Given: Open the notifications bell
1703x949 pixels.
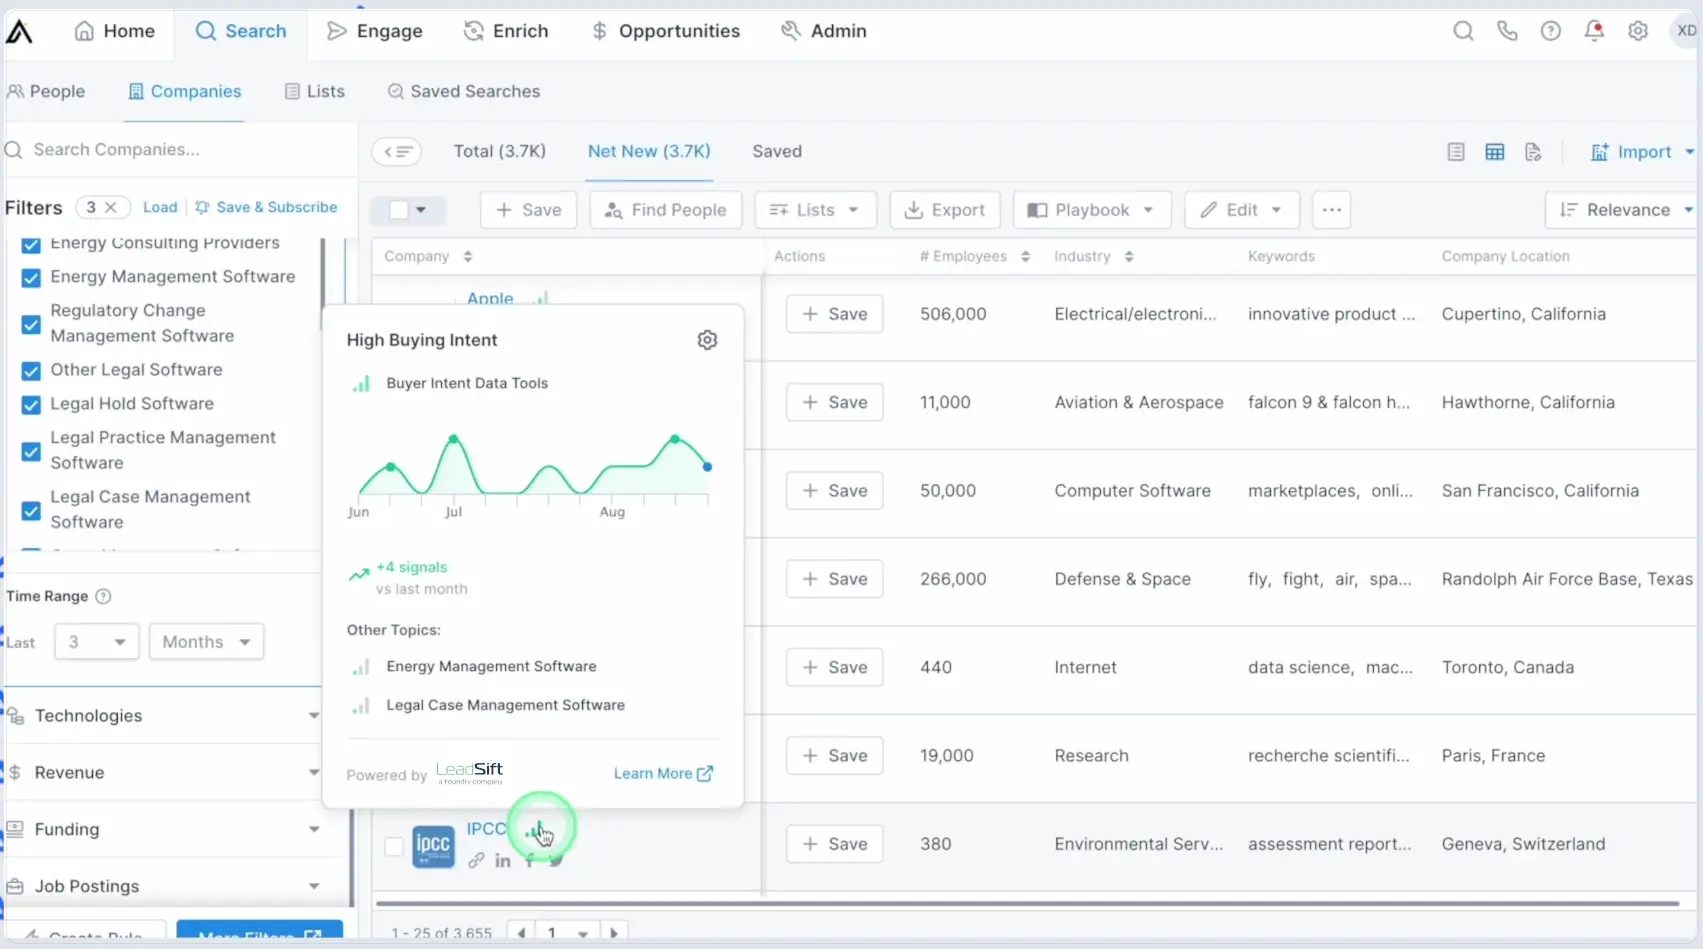Looking at the screenshot, I should [x=1594, y=31].
